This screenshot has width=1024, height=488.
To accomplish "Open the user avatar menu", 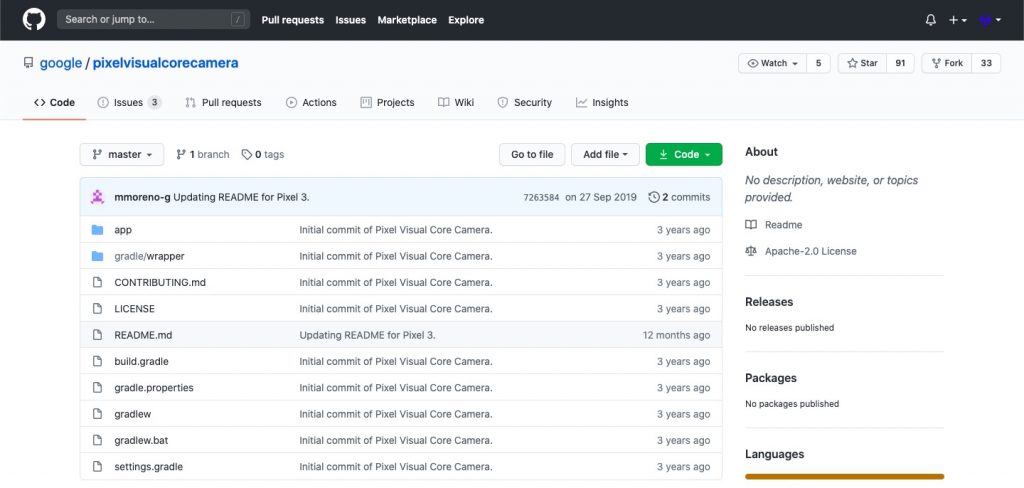I will tap(990, 20).
